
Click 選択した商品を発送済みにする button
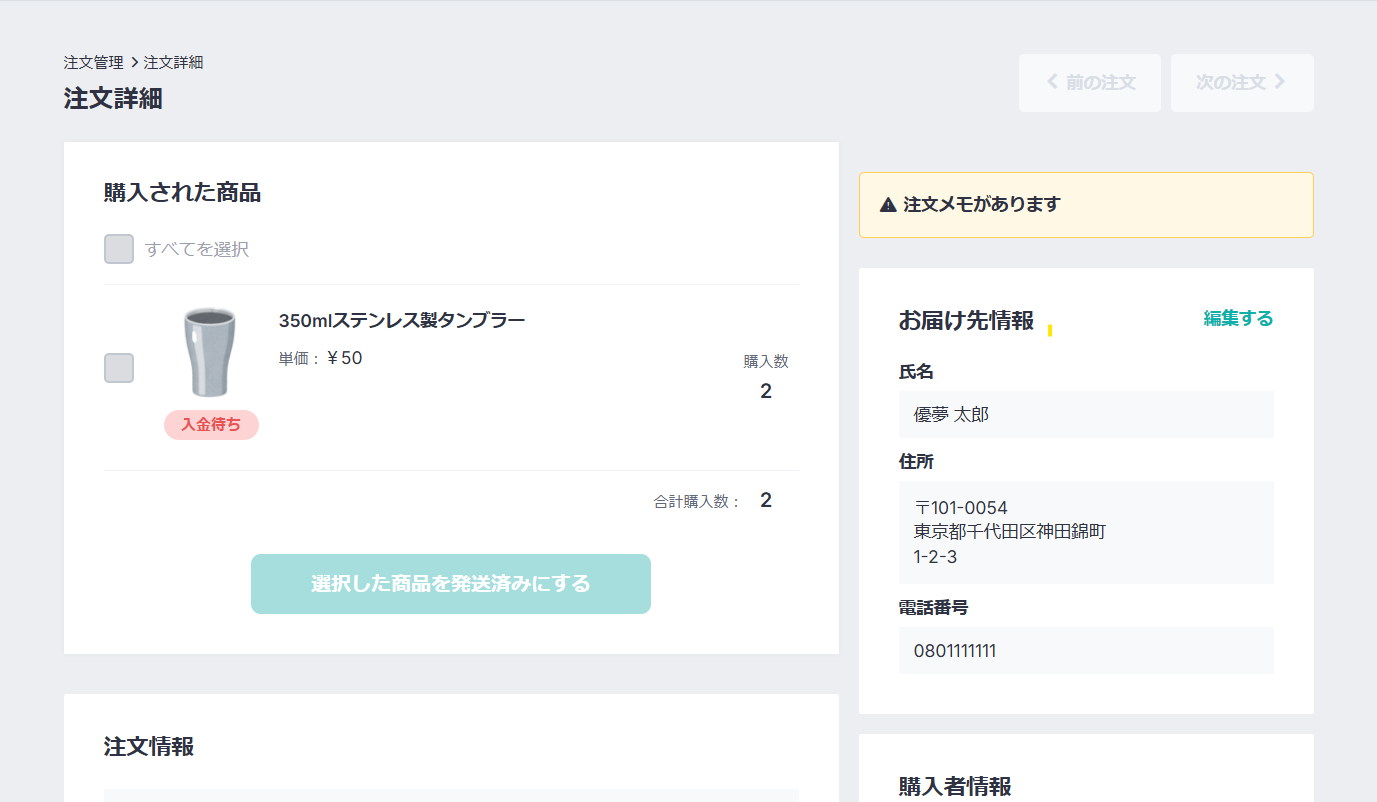(x=451, y=584)
